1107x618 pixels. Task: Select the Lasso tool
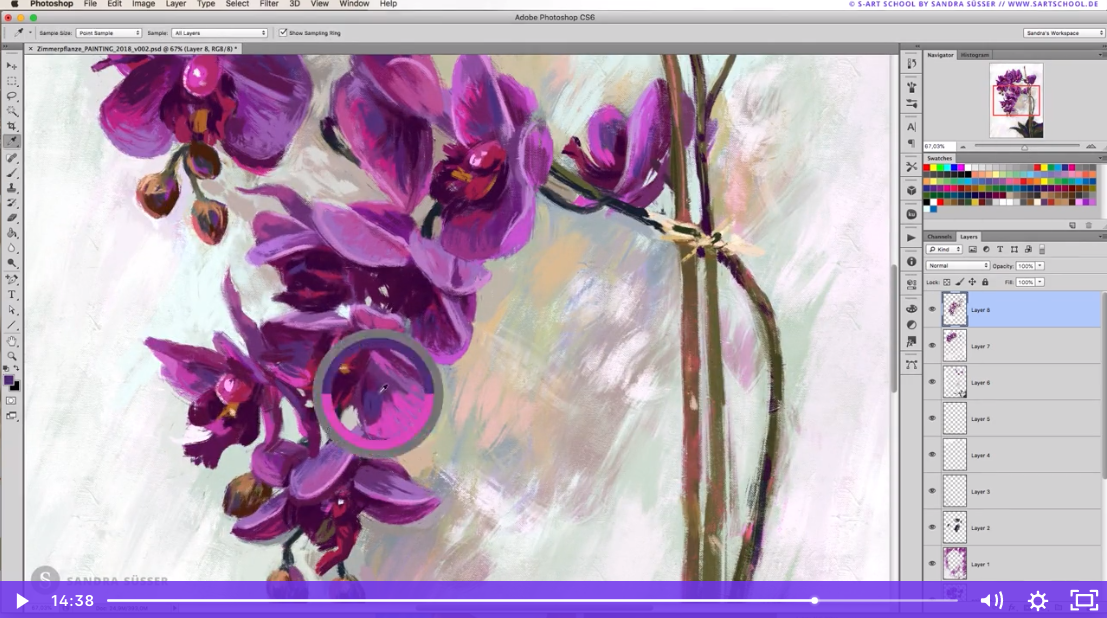click(12, 95)
